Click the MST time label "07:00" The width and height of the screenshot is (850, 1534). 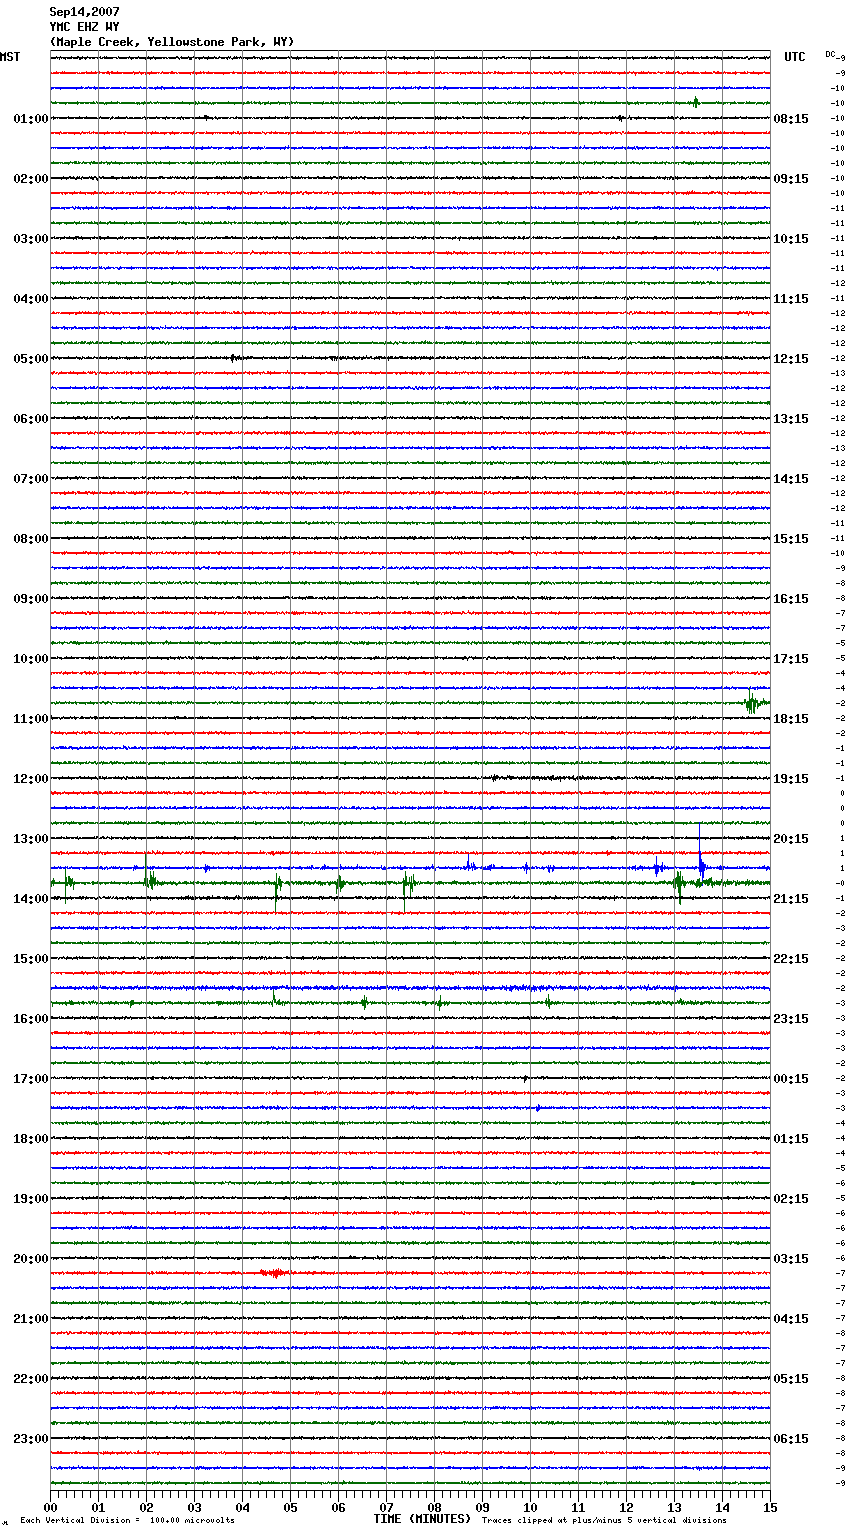[31, 479]
